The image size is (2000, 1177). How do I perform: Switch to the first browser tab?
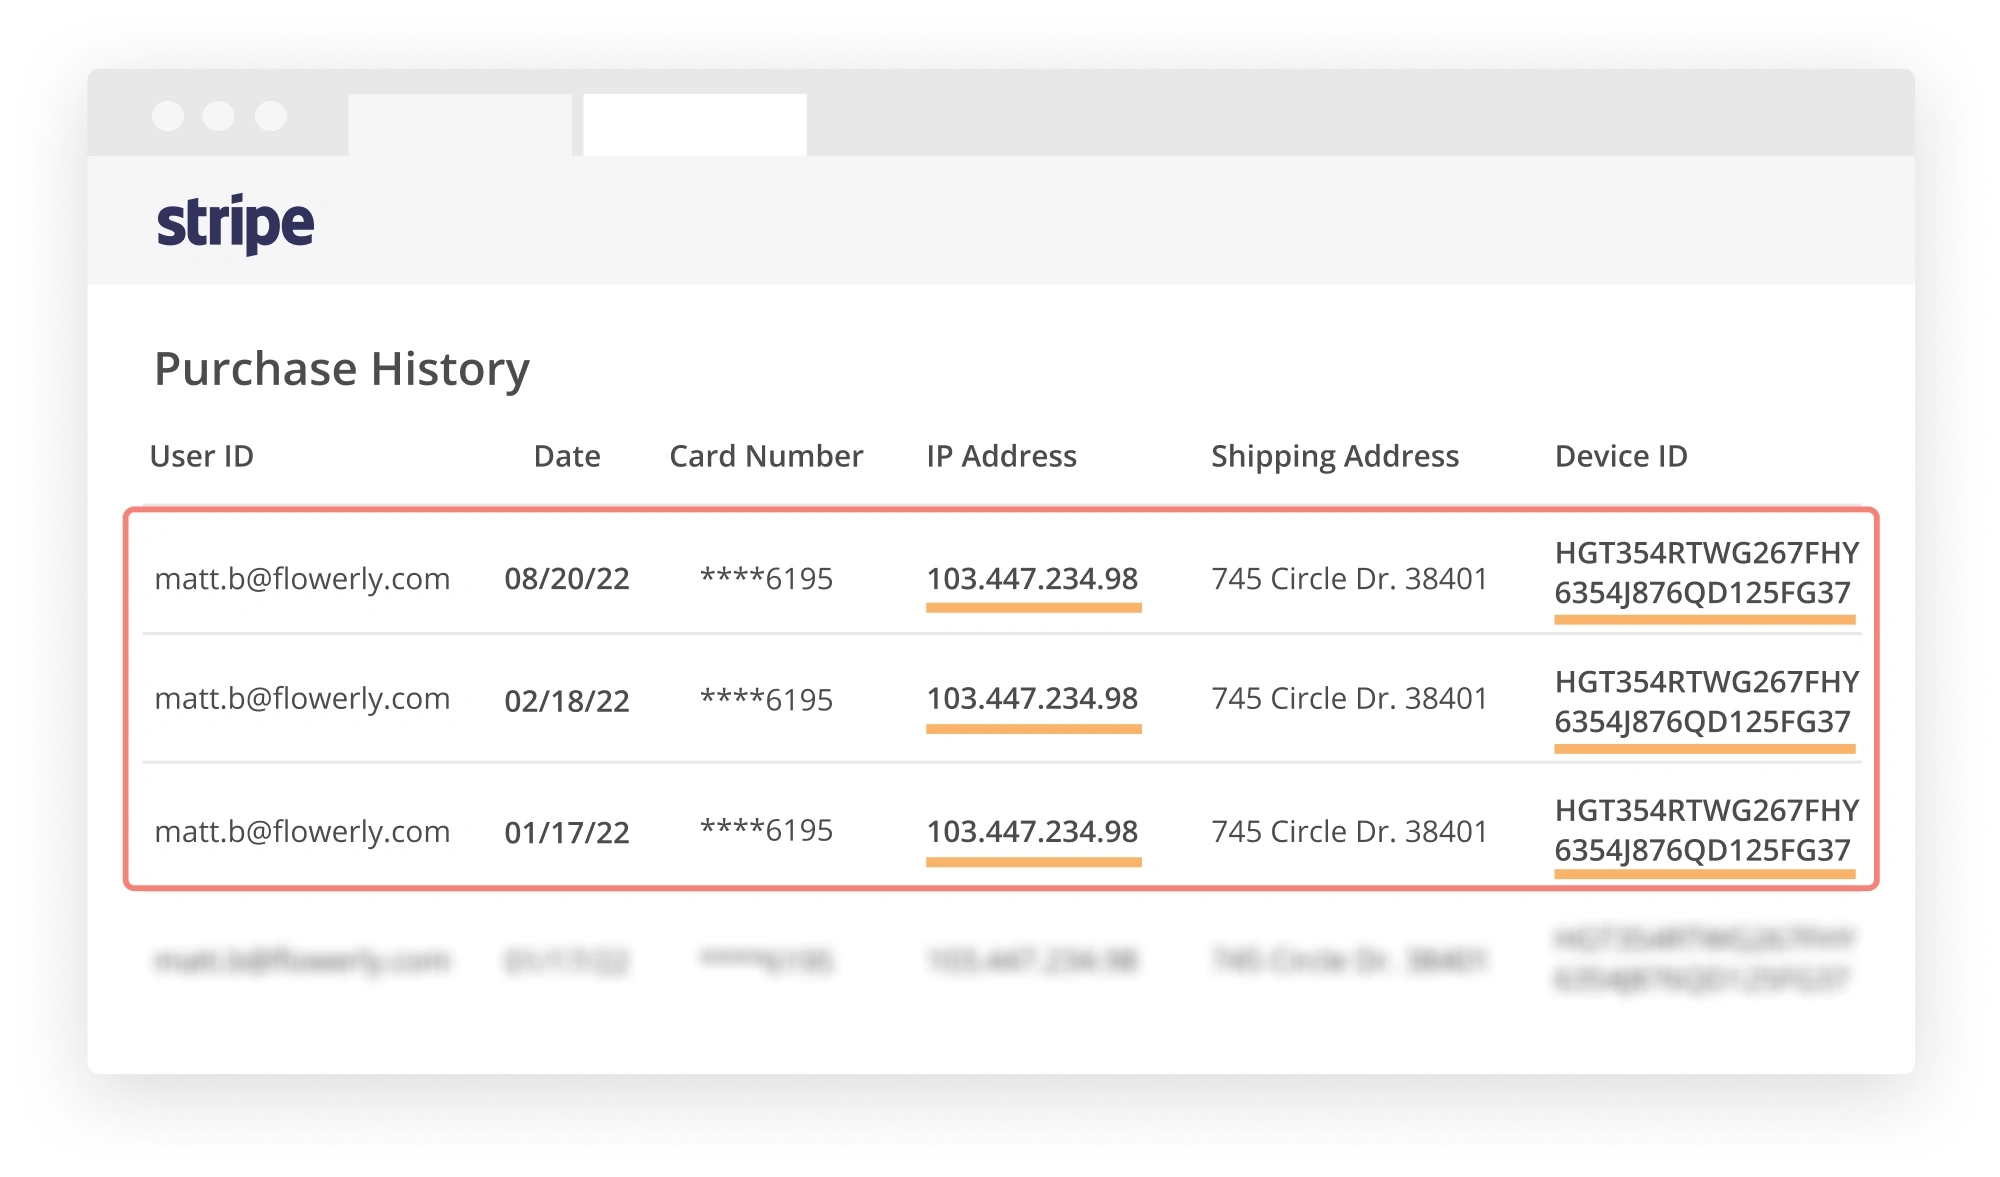[x=460, y=125]
